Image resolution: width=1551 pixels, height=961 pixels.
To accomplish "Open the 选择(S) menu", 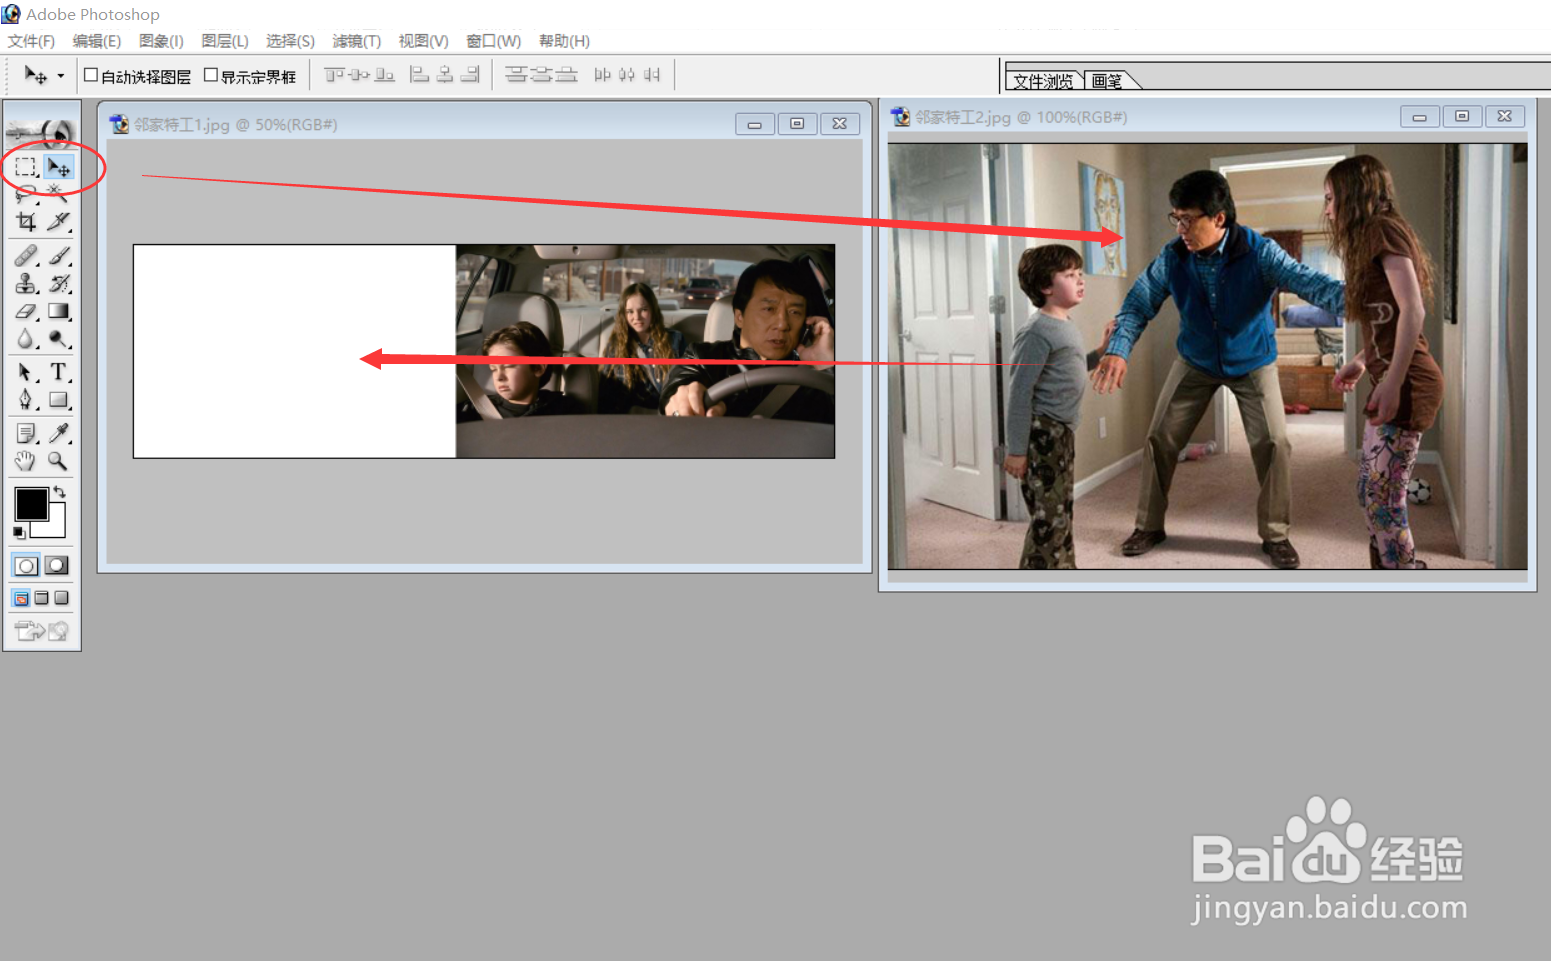I will (x=291, y=41).
